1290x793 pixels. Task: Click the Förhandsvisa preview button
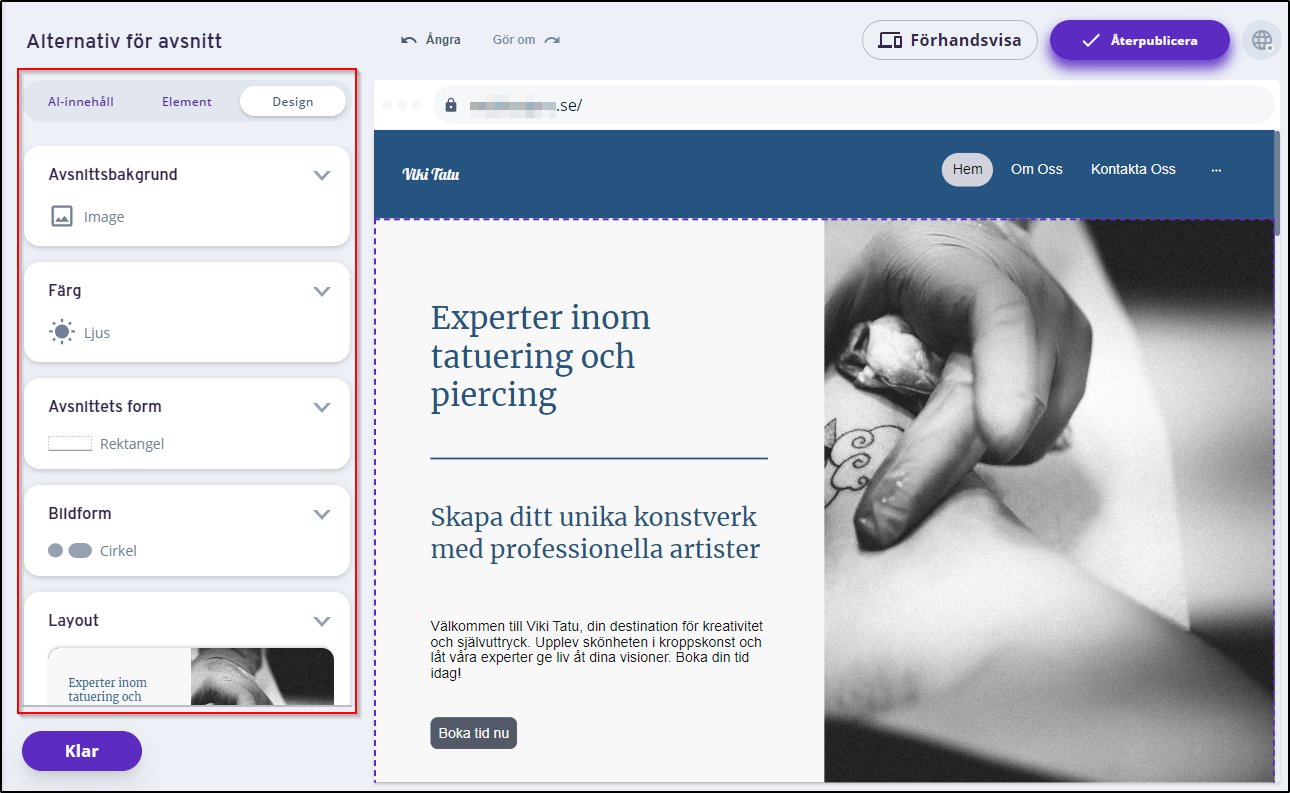949,40
